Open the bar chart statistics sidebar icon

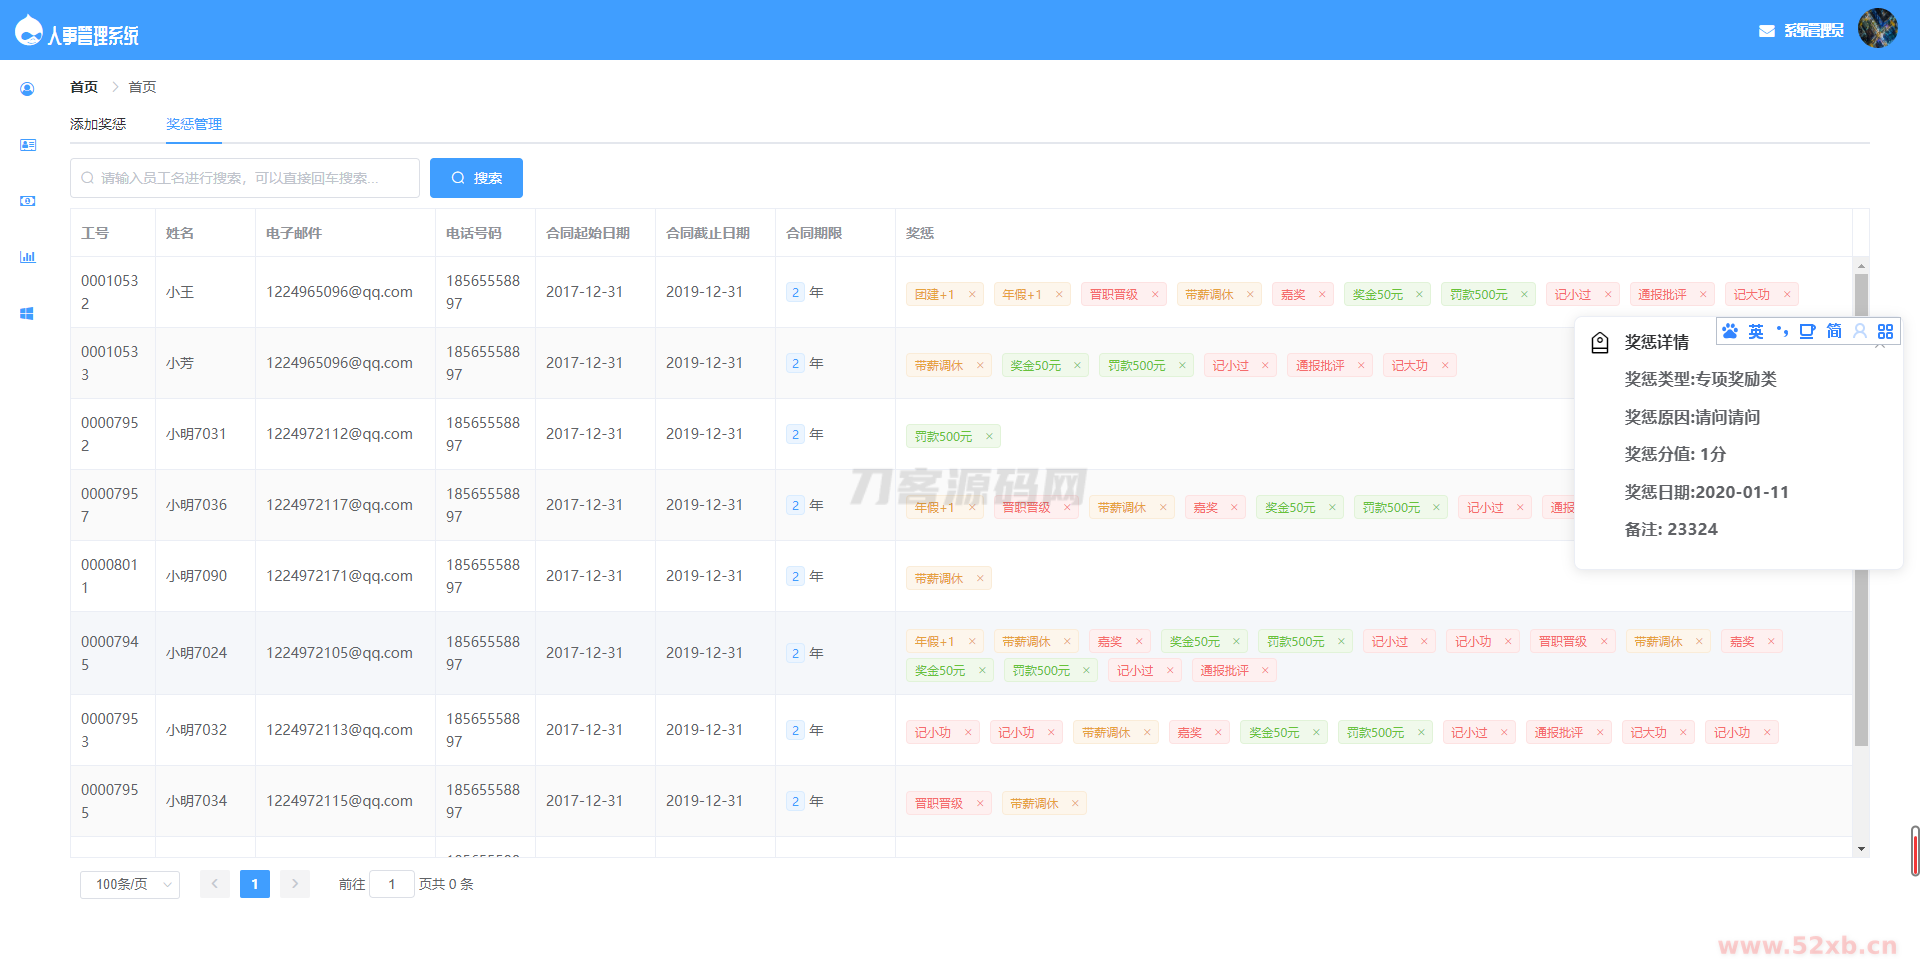(x=27, y=257)
